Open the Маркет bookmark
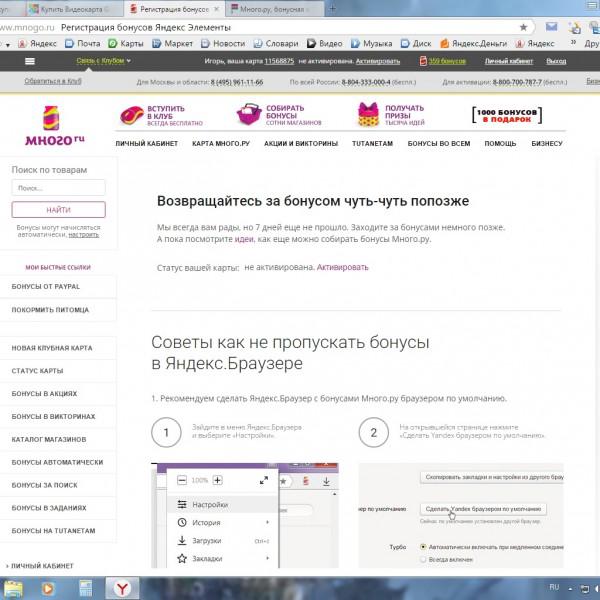Image resolution: width=600 pixels, height=600 pixels. (x=172, y=44)
